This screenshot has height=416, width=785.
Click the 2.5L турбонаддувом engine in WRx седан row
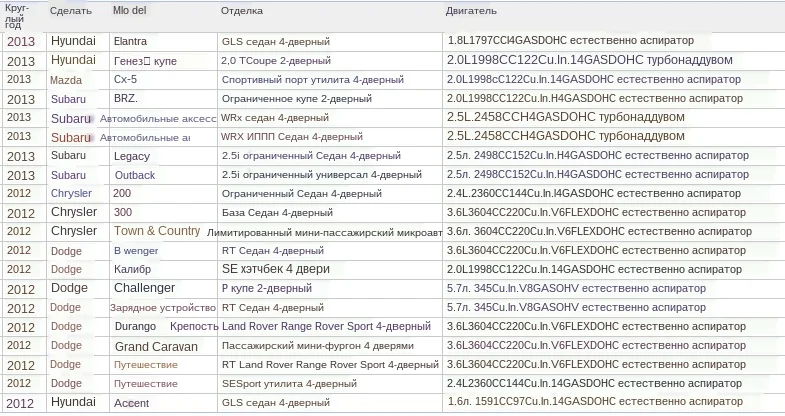click(x=566, y=117)
